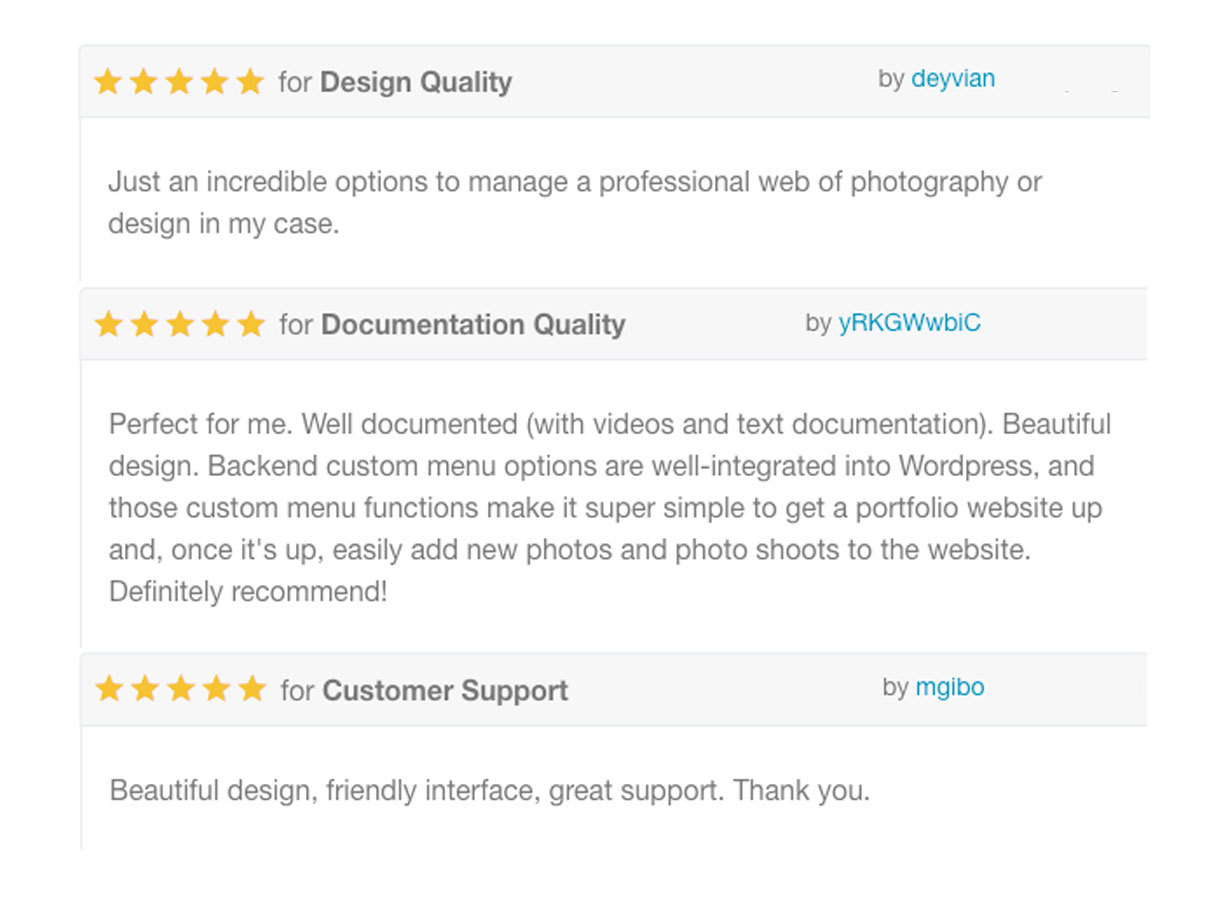This screenshot has height=902, width=1232.
Task: Open the deyvian user profile link
Action: (953, 79)
